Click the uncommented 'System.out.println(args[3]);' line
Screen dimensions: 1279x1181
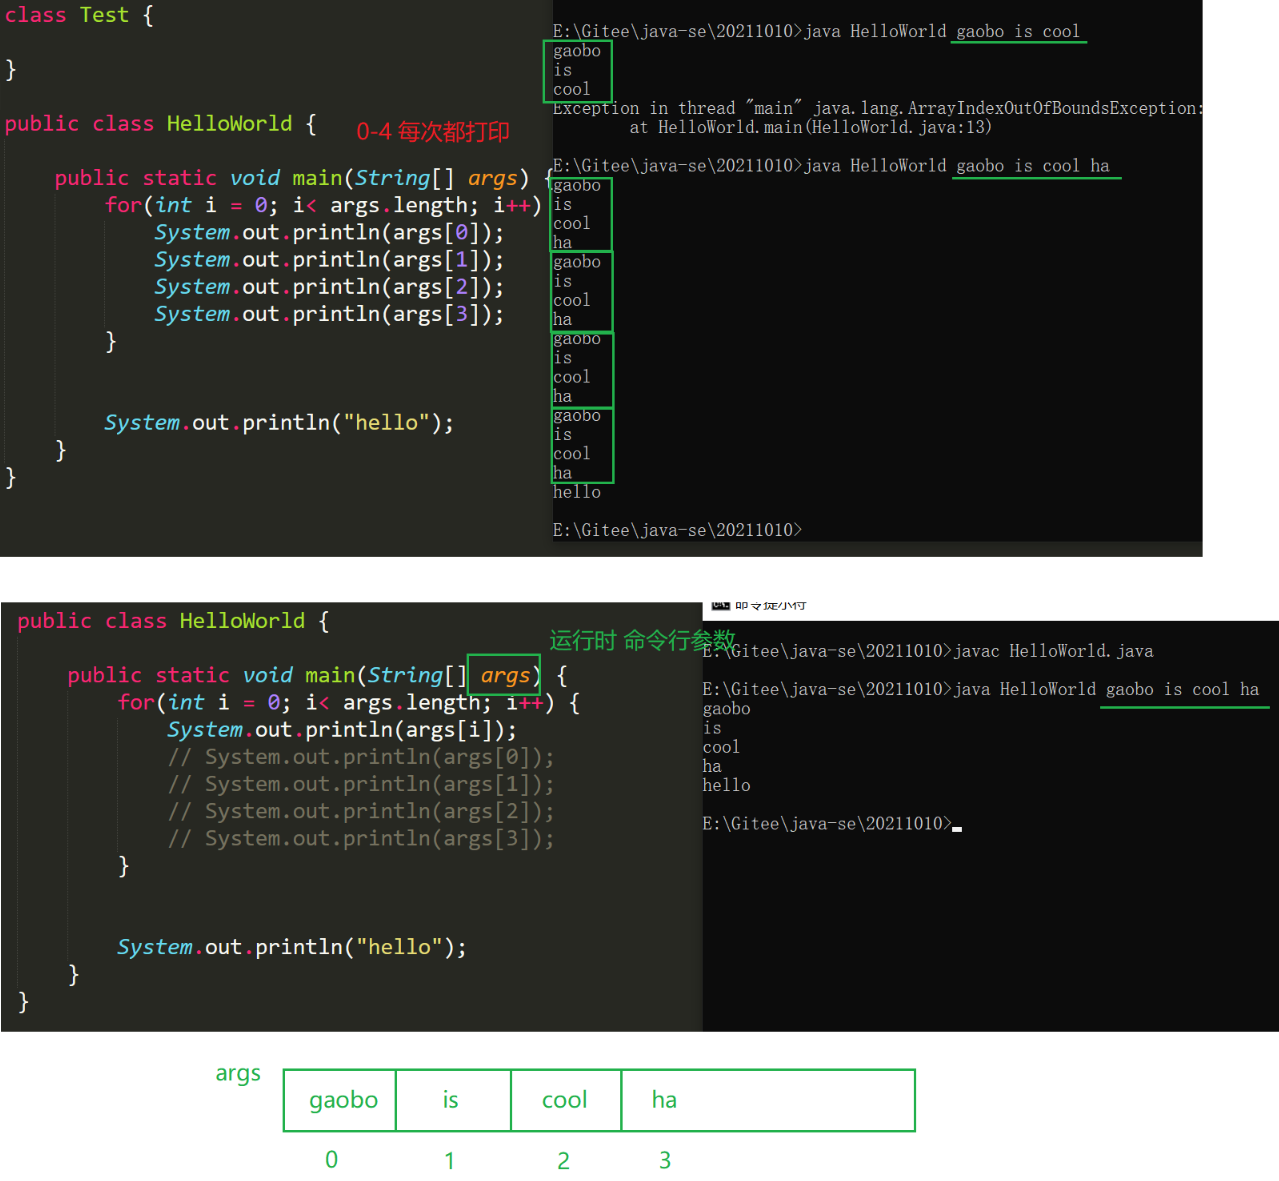pos(329,314)
